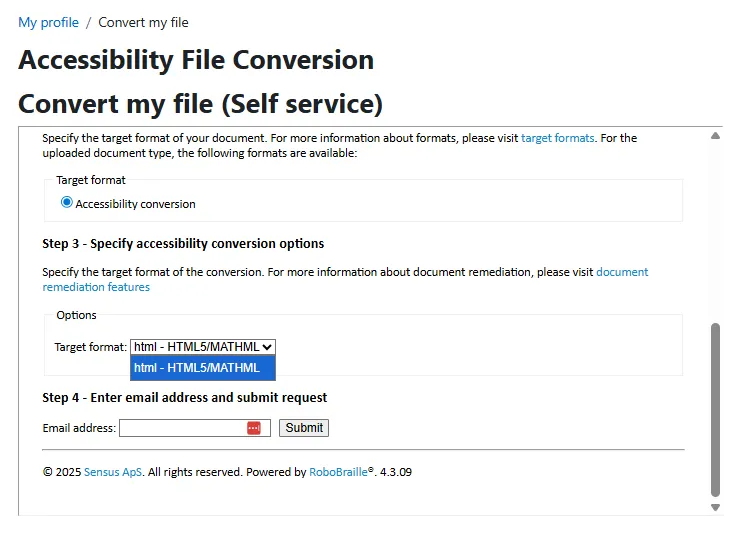744x544 pixels.
Task: Go to the My profile breadcrumb
Action: pos(48,22)
